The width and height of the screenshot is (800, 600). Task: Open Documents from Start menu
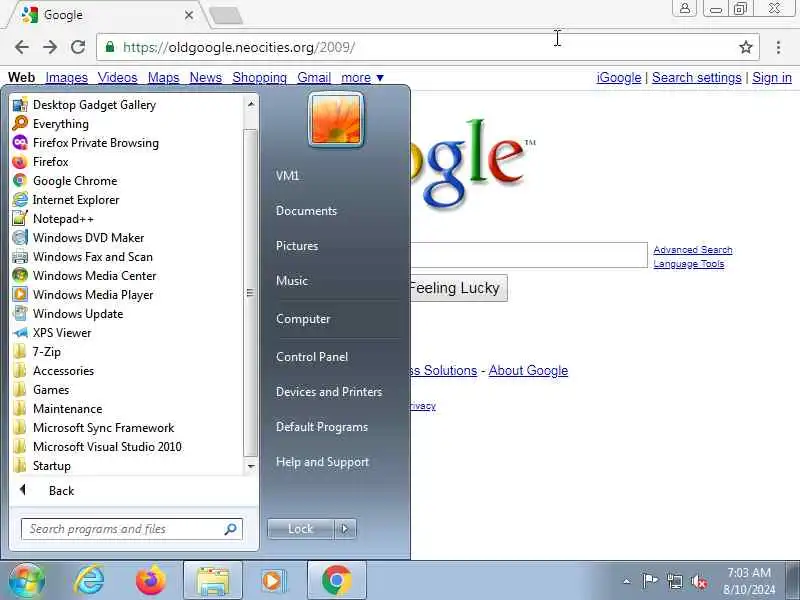[306, 211]
